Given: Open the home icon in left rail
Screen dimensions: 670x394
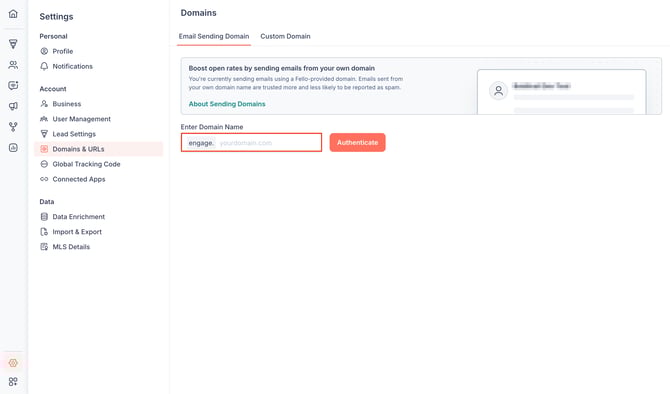Looking at the screenshot, I should (13, 14).
